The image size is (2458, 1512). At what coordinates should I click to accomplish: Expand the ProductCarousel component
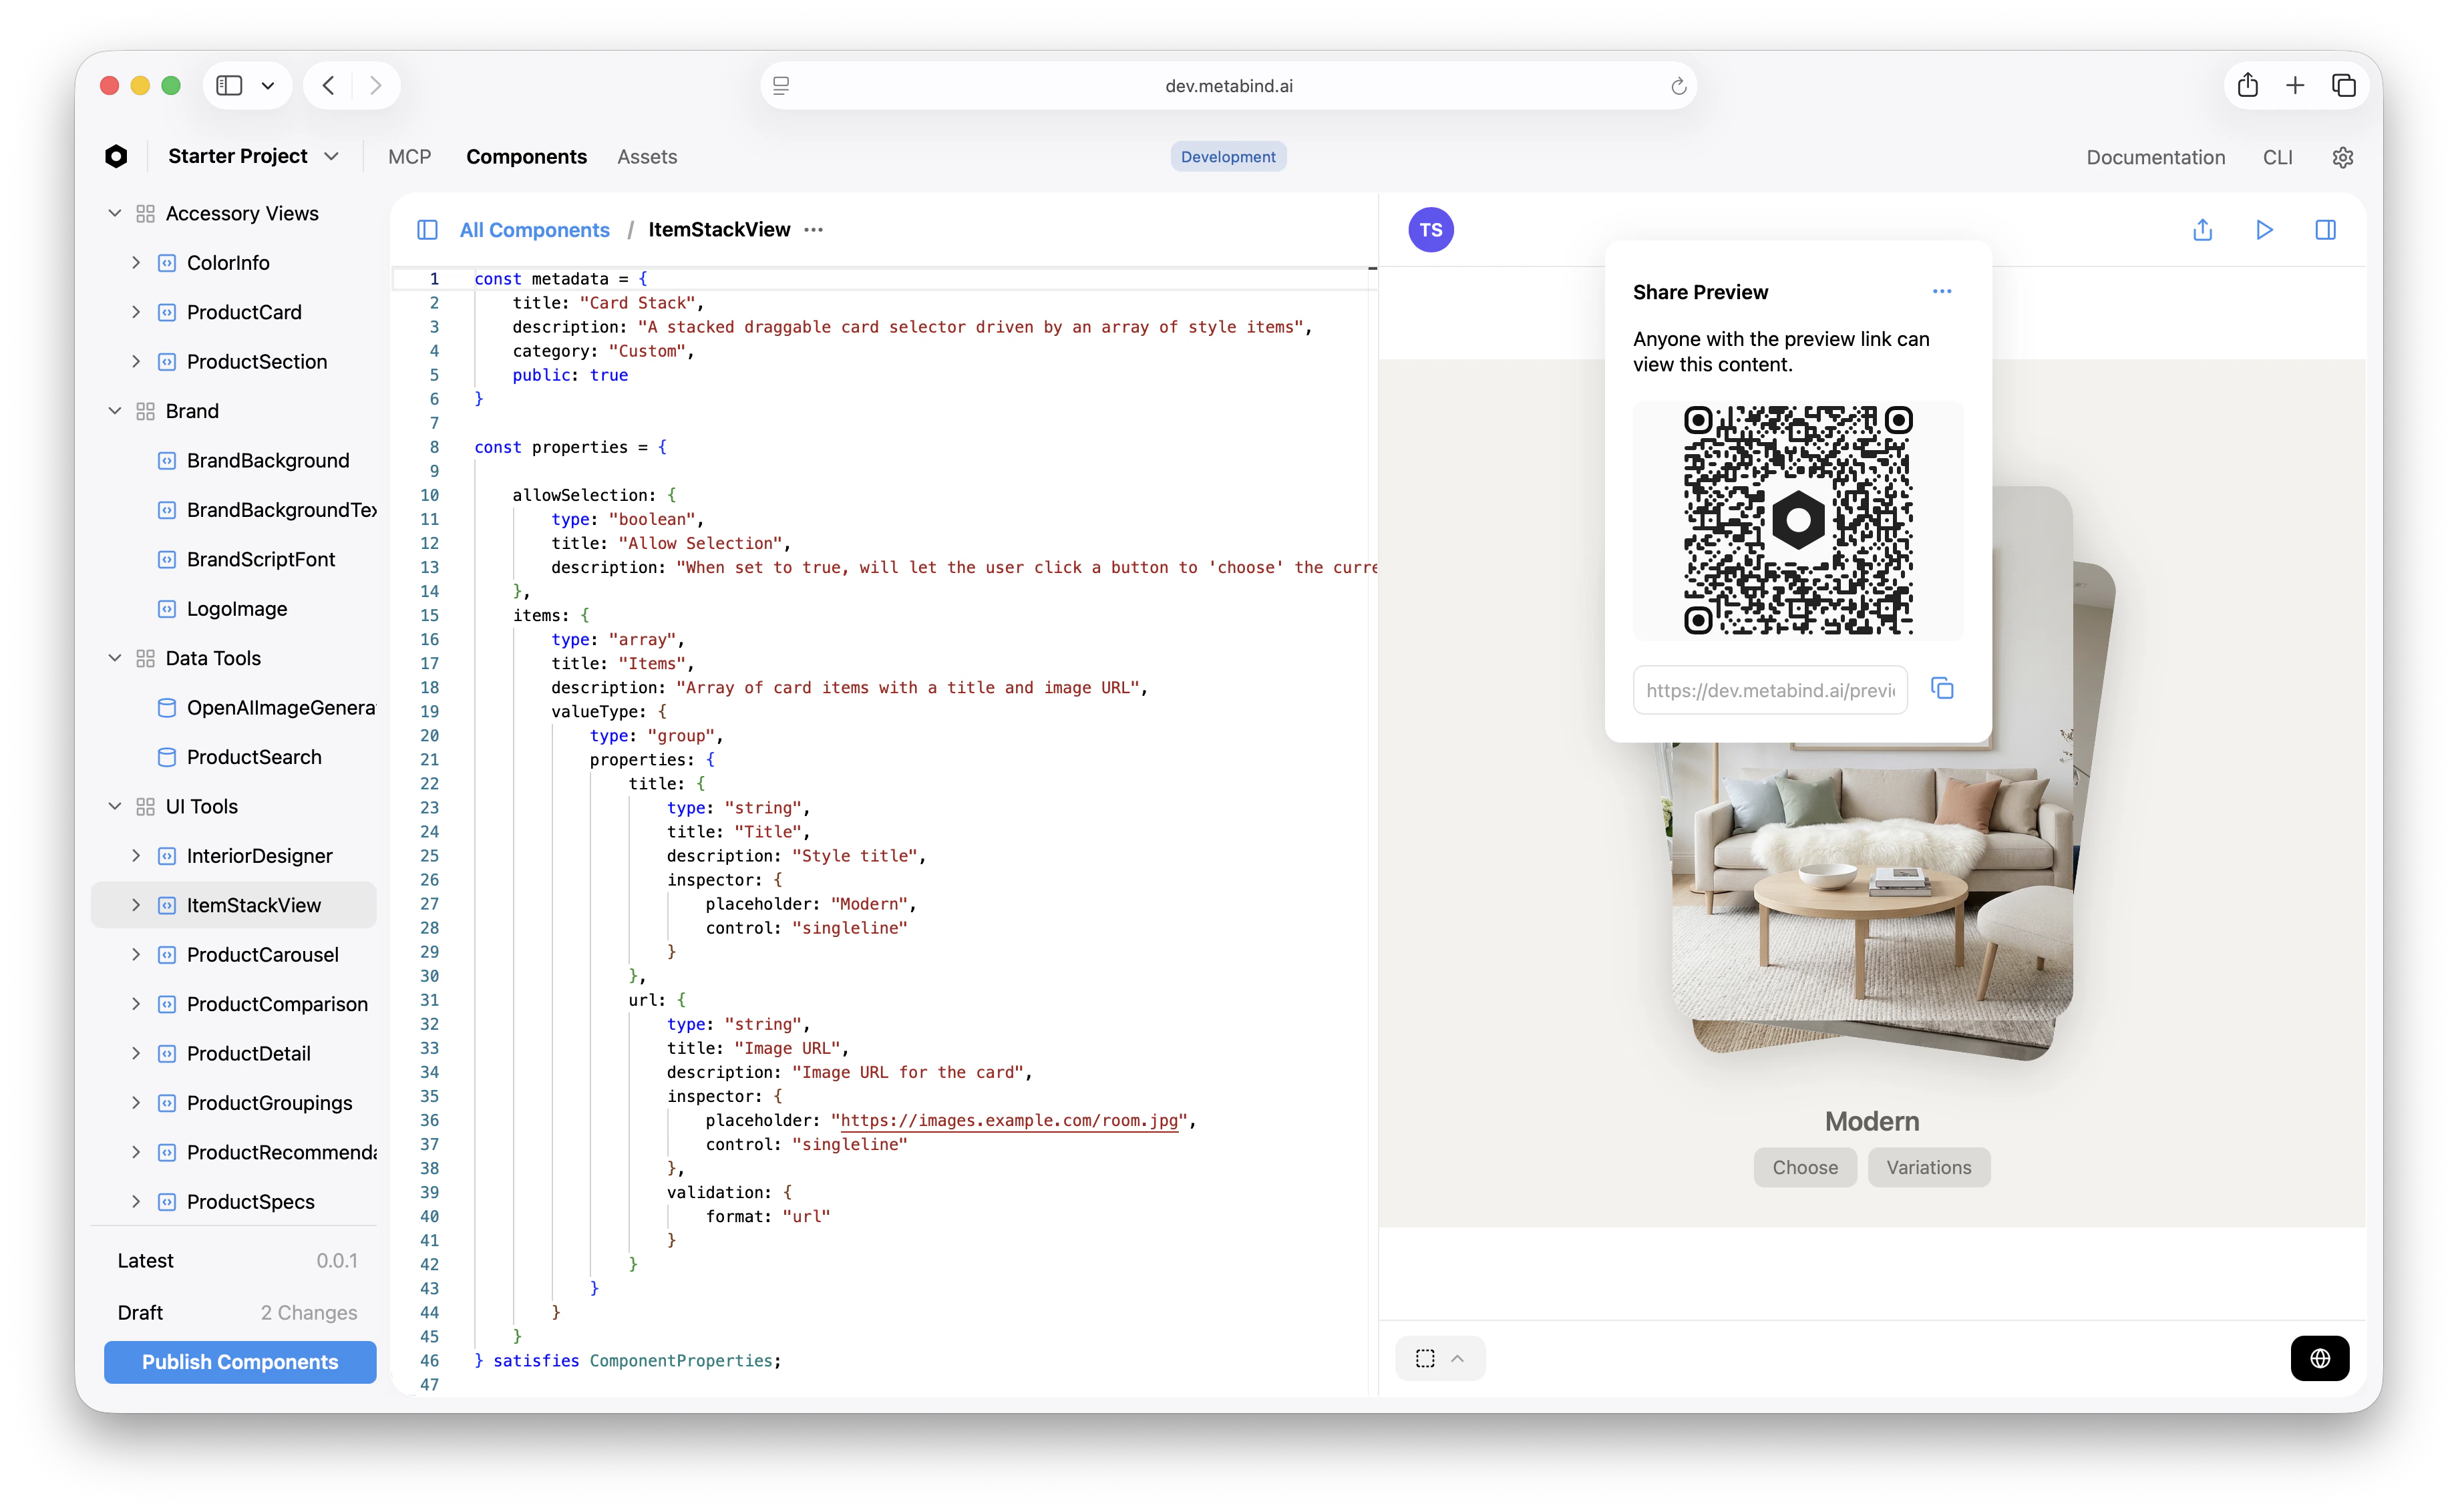[x=136, y=955]
